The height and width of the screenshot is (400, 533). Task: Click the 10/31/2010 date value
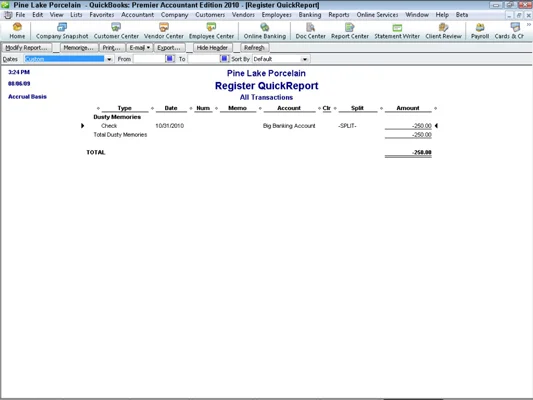tap(170, 126)
